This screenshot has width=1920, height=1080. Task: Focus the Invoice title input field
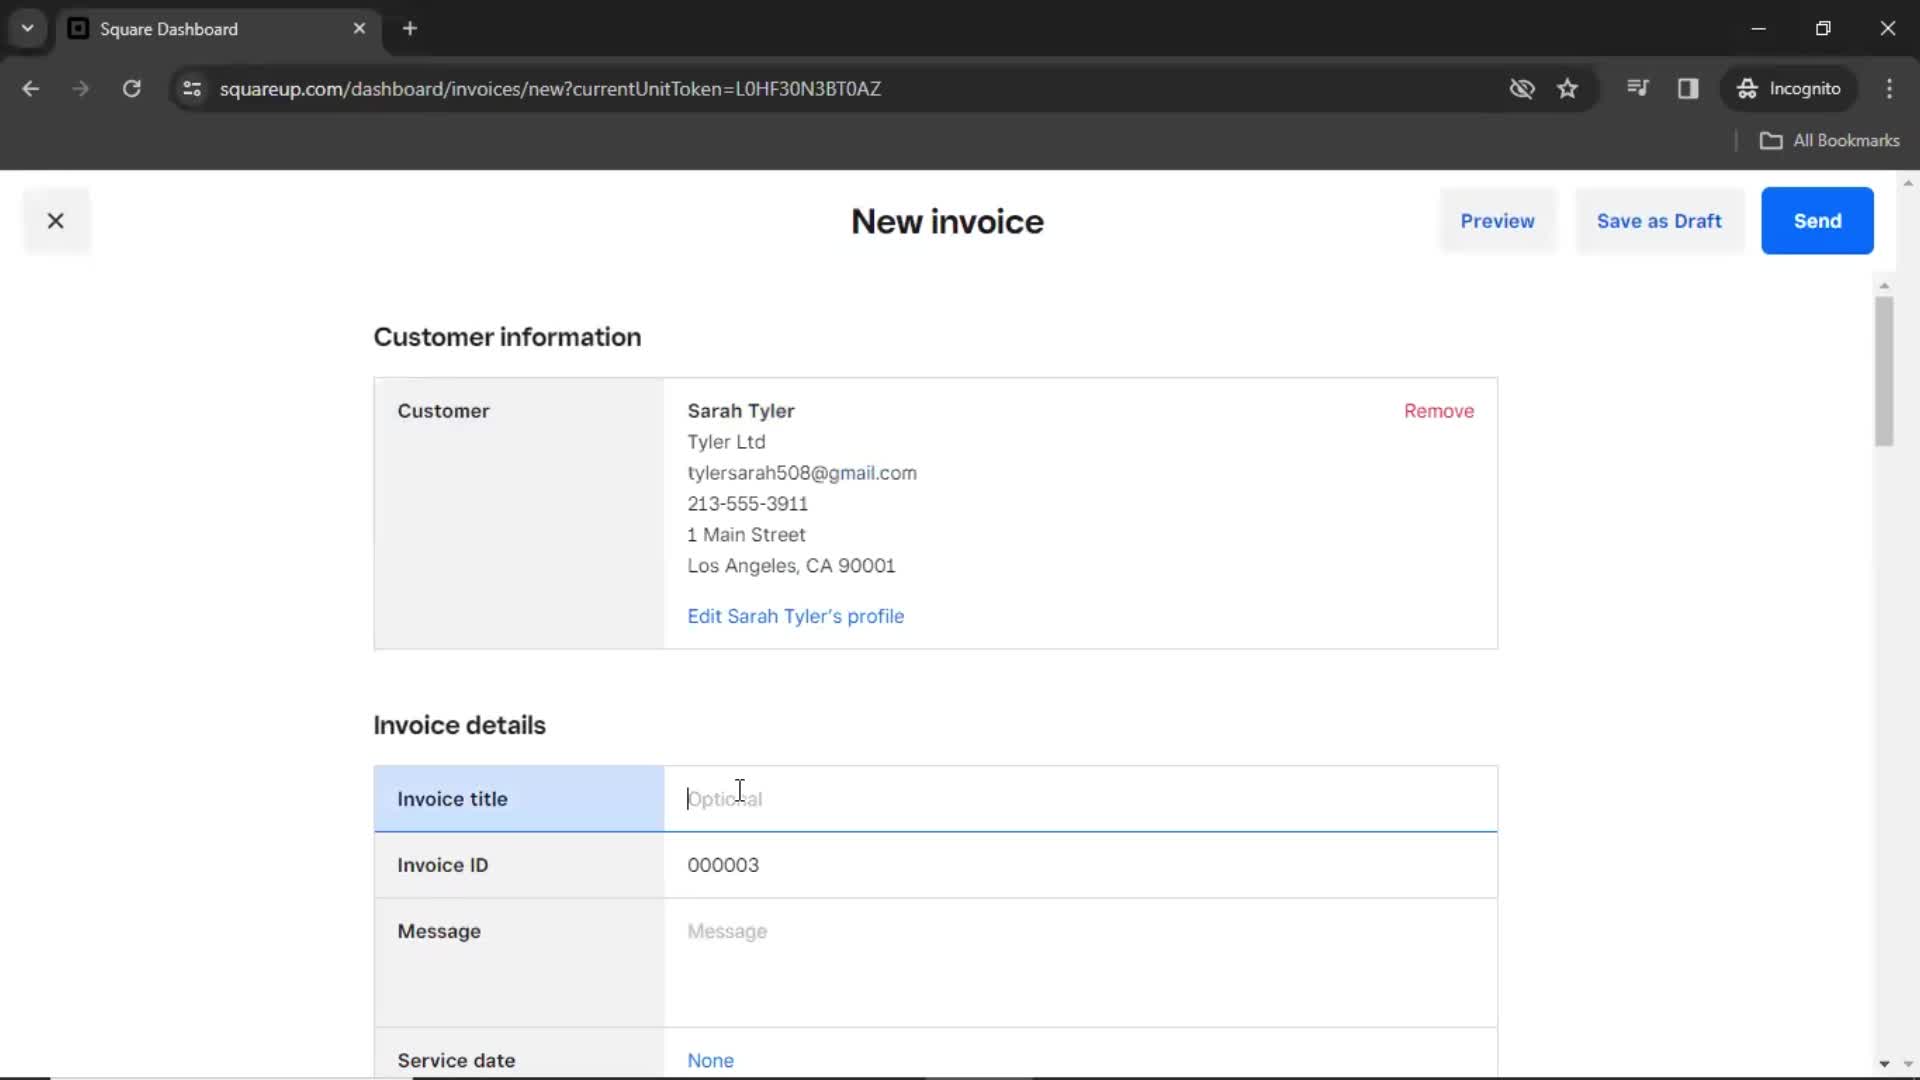(1080, 799)
